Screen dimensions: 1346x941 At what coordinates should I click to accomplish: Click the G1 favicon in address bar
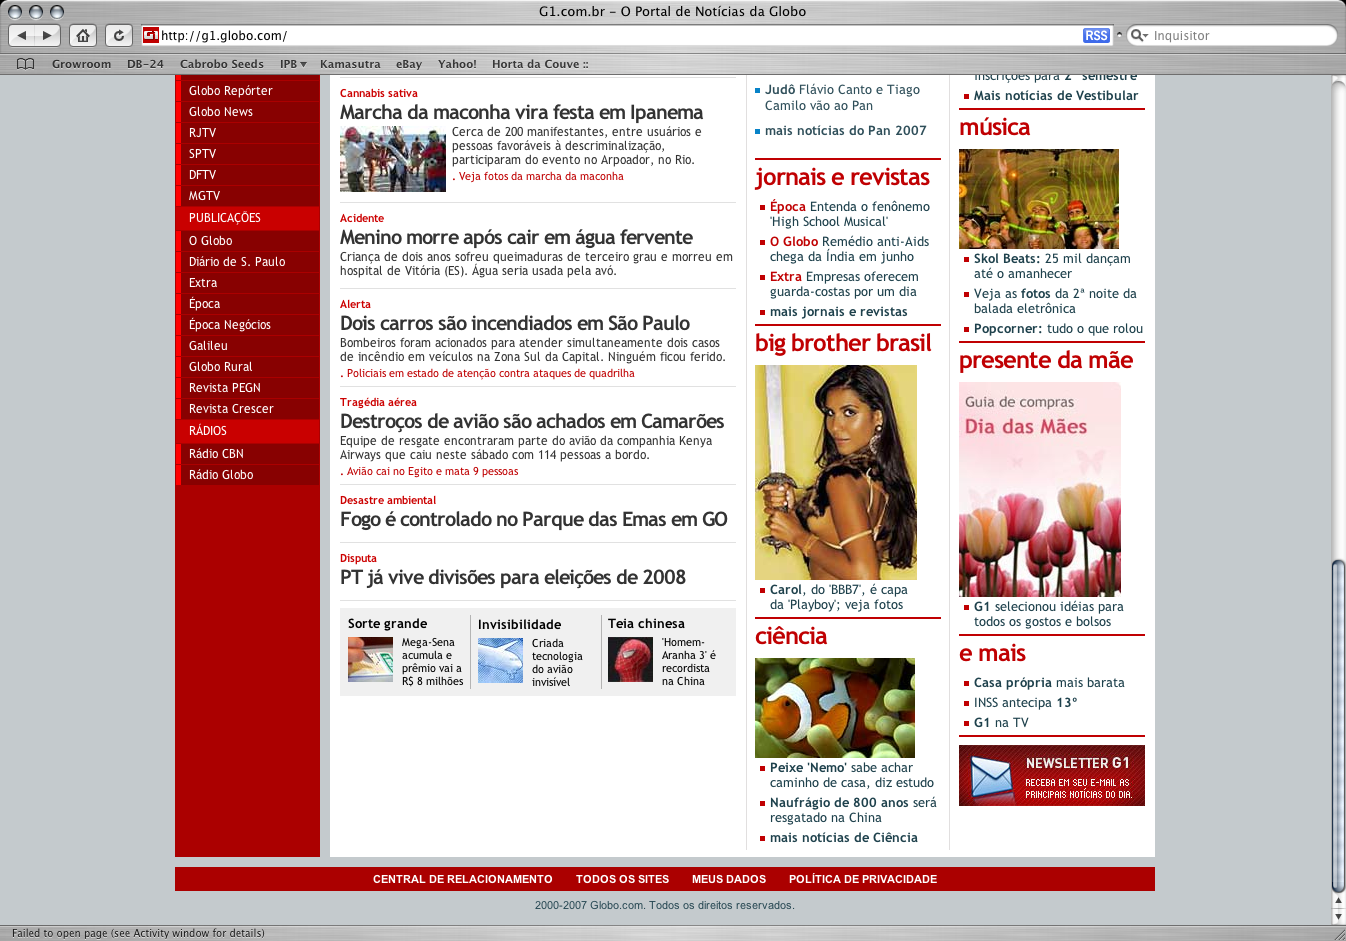click(151, 35)
